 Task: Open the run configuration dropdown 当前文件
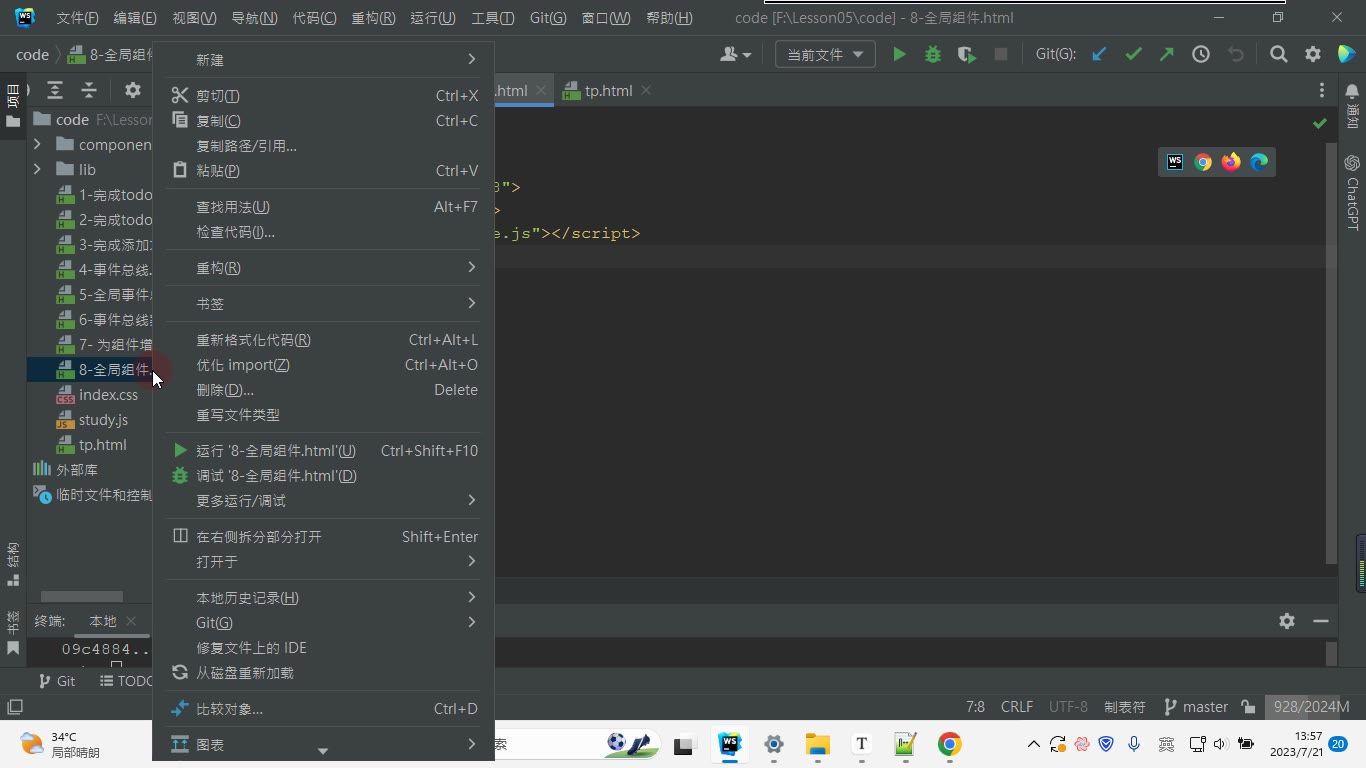(x=825, y=55)
